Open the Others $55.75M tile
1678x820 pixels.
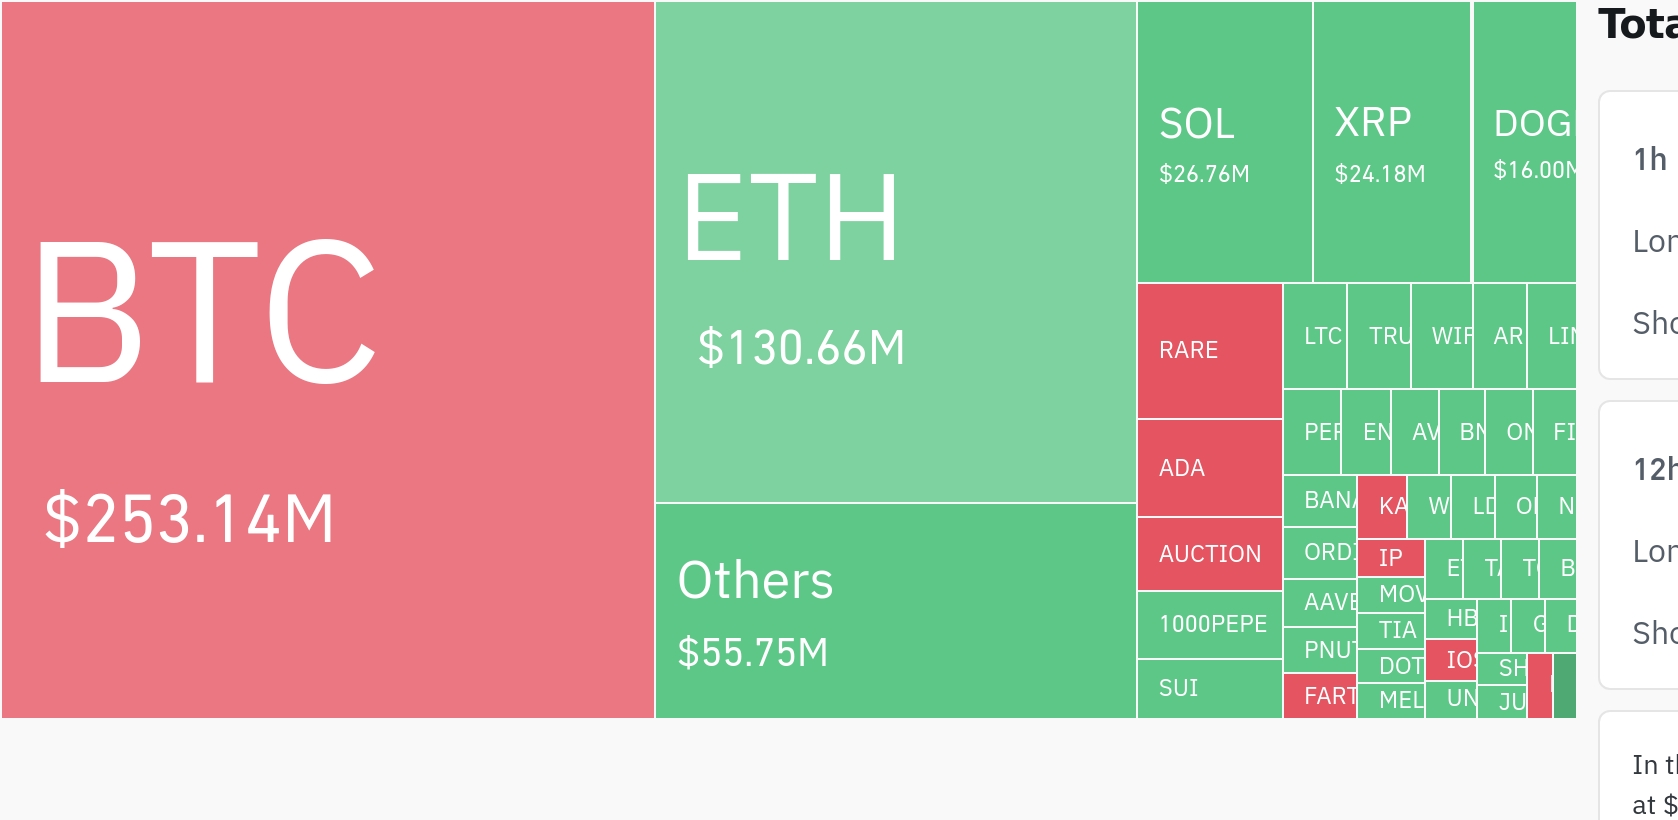pyautogui.click(x=895, y=611)
